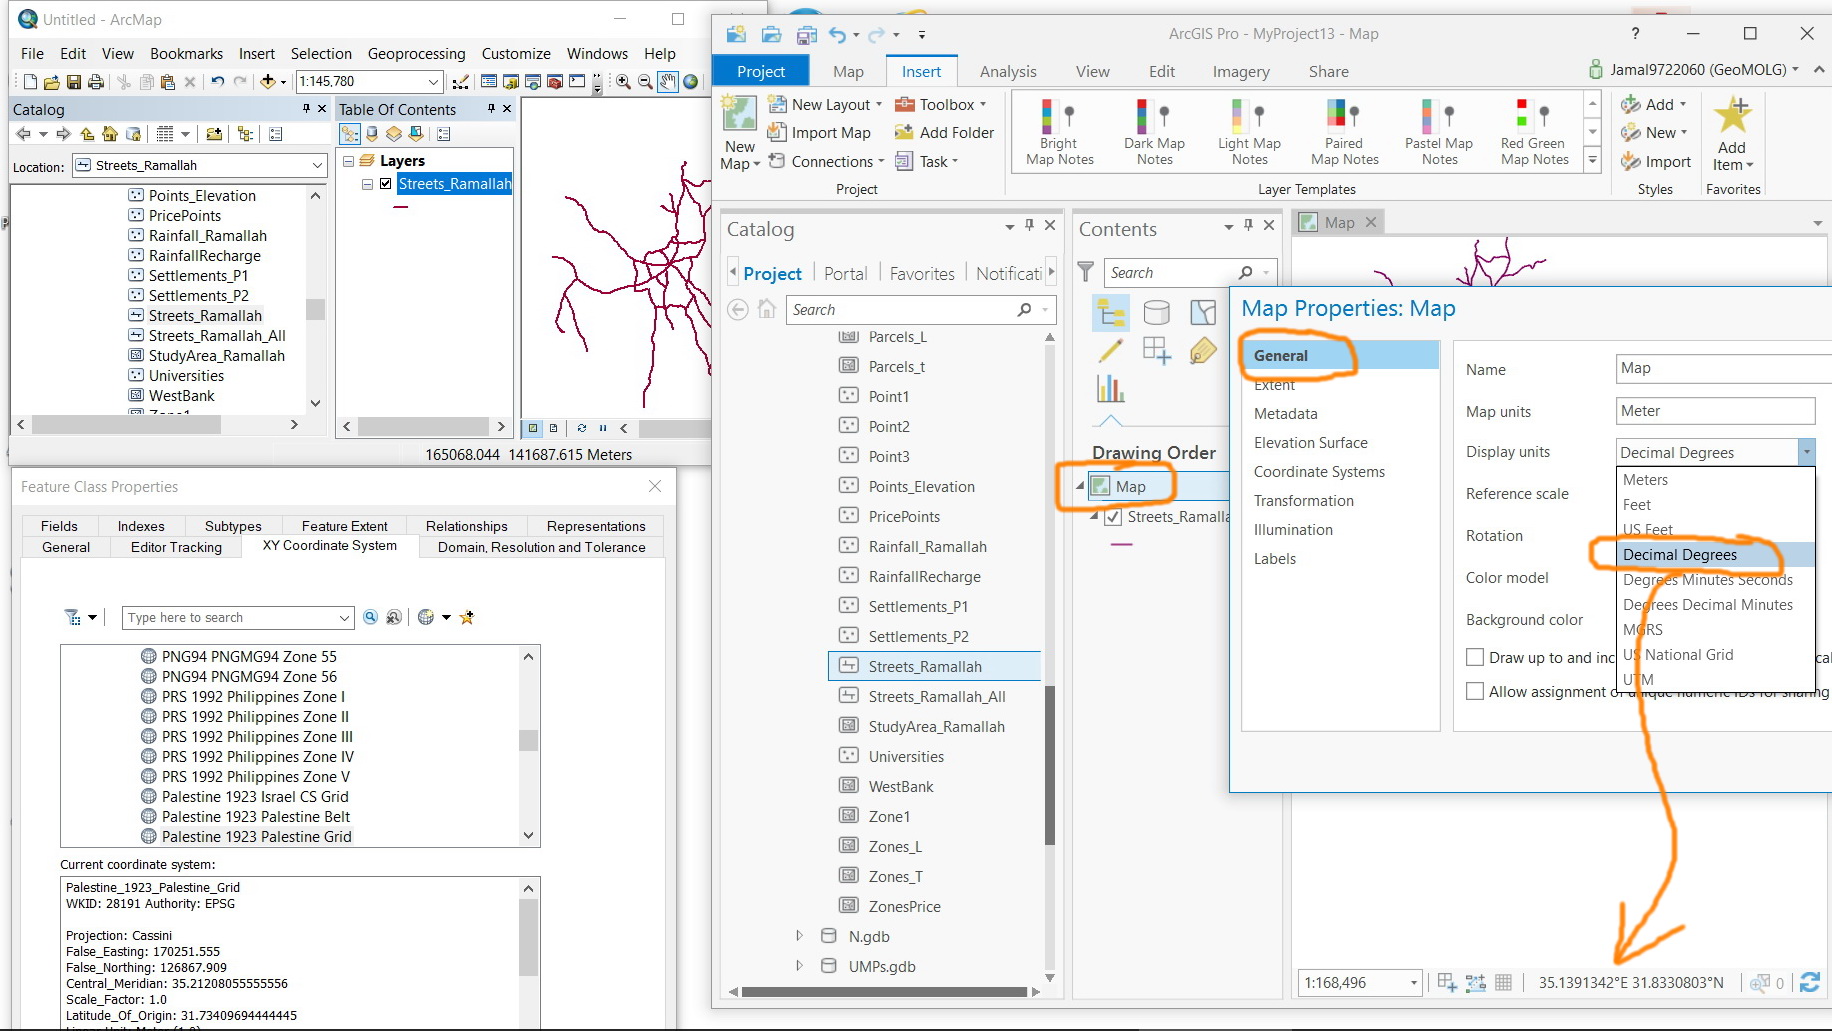Click Bright Map Notes template
This screenshot has height=1031, width=1832.
pos(1059,132)
